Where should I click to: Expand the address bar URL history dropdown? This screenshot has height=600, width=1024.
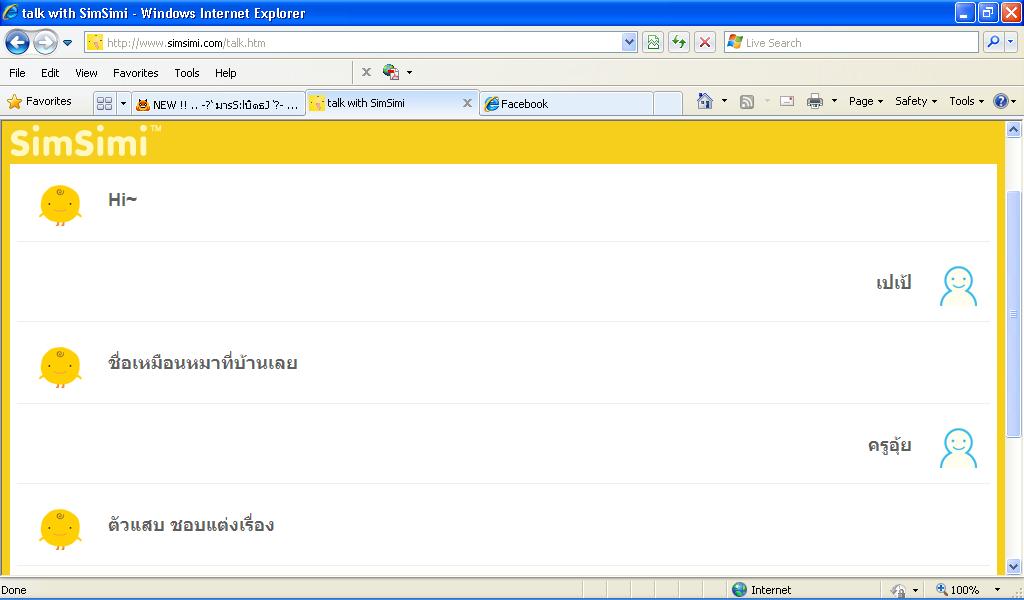[x=629, y=43]
